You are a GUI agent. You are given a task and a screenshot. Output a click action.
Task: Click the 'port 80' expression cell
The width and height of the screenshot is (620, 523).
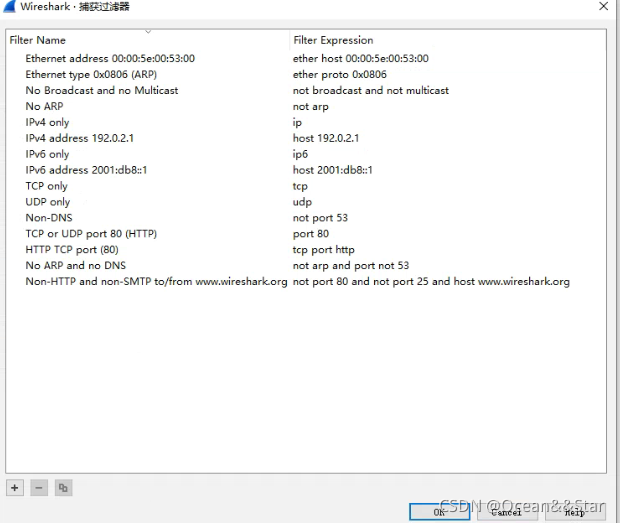[x=311, y=234]
